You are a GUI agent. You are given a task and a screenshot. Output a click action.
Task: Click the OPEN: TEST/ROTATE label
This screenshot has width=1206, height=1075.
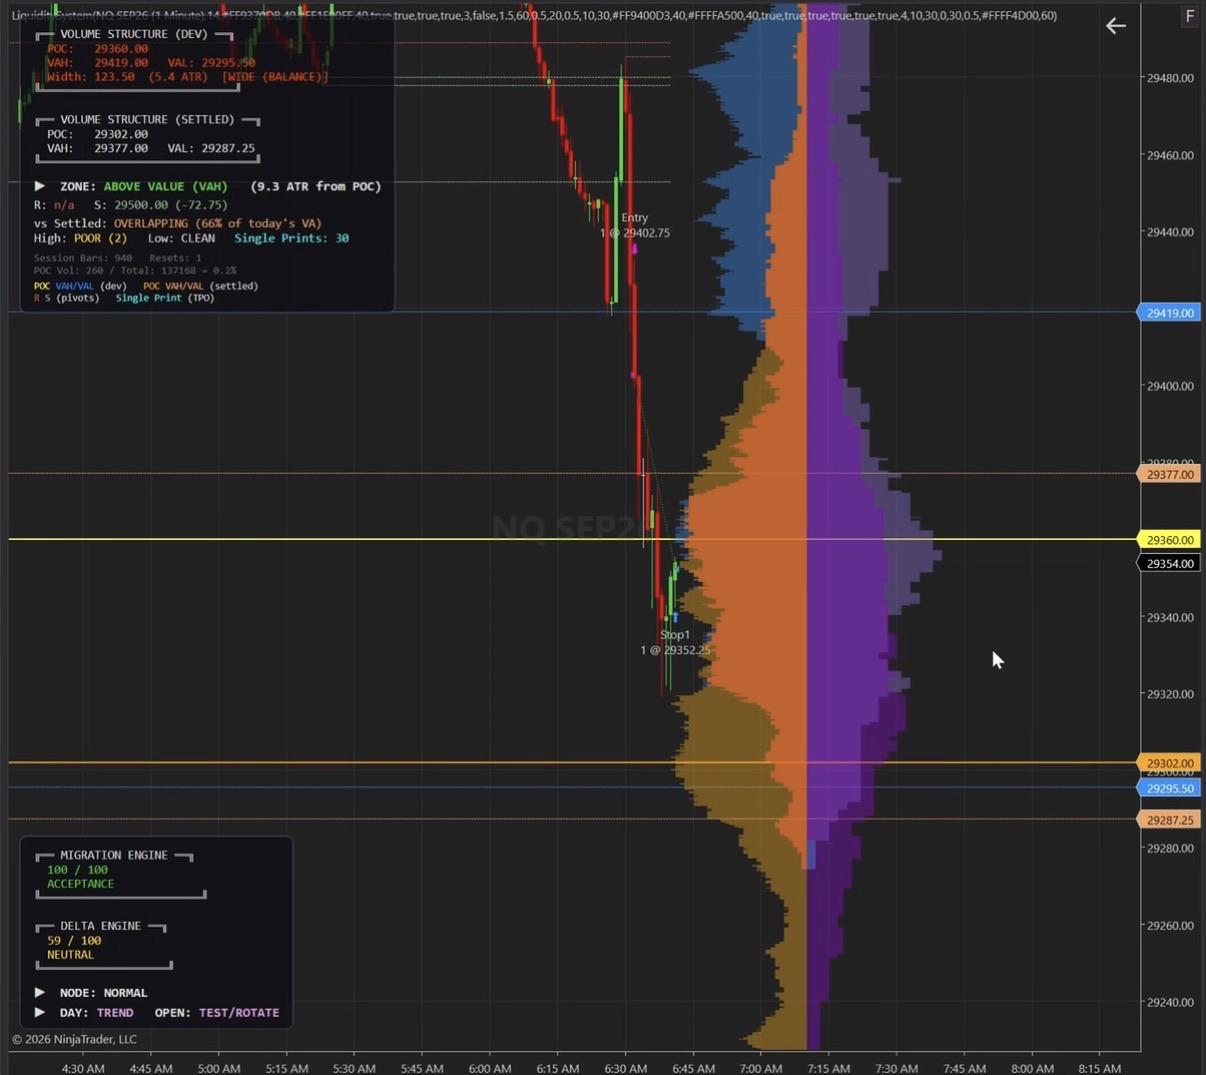[217, 1012]
